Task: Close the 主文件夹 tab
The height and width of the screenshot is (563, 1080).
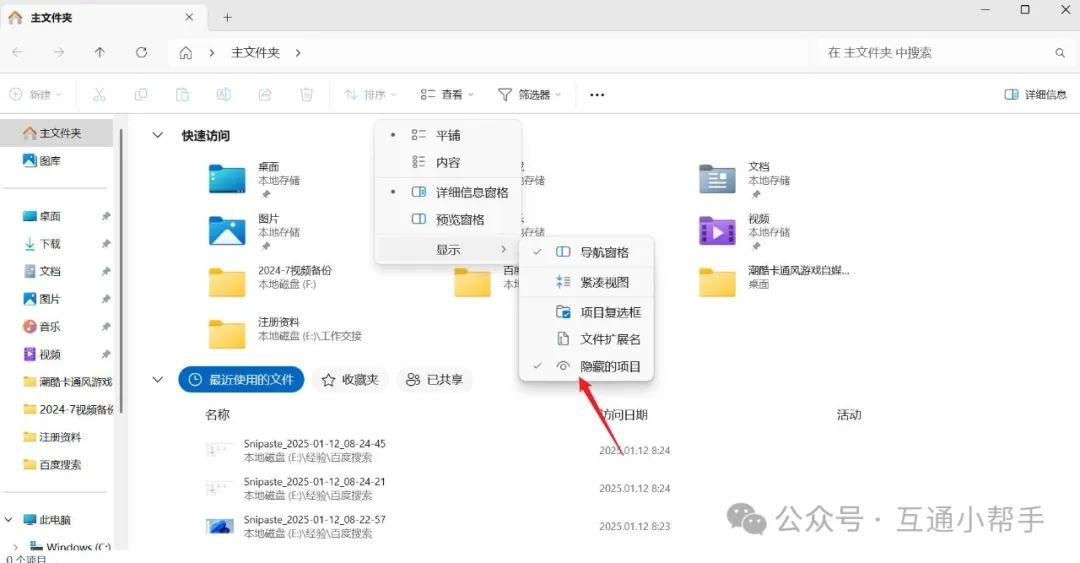Action: click(x=189, y=17)
